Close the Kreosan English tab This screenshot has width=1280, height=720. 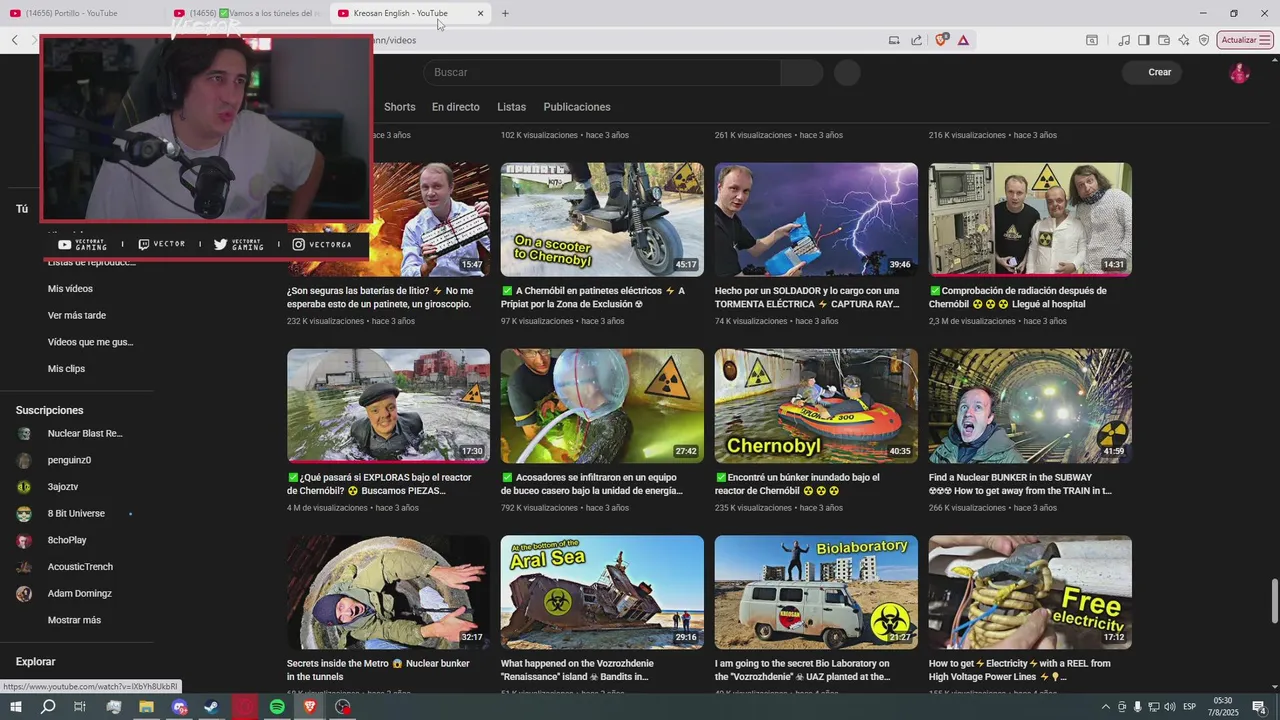480,13
